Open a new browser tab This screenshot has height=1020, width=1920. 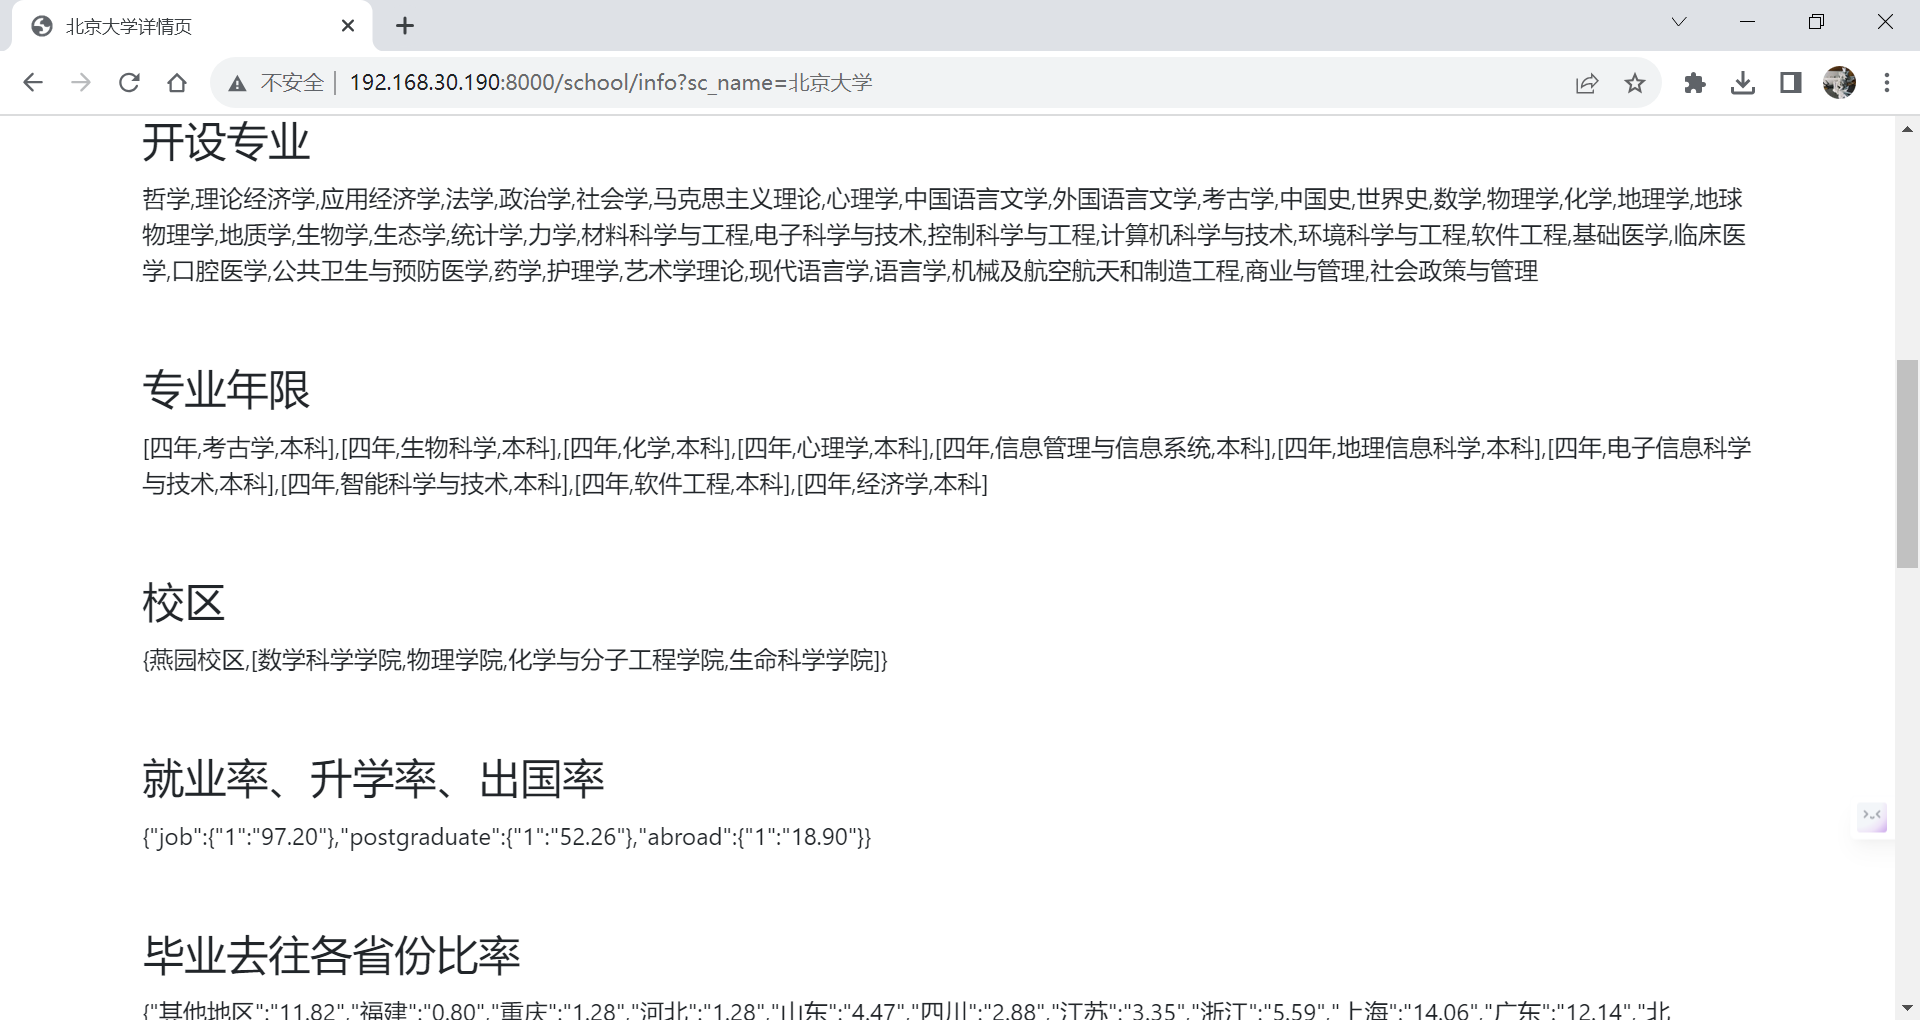(x=405, y=26)
